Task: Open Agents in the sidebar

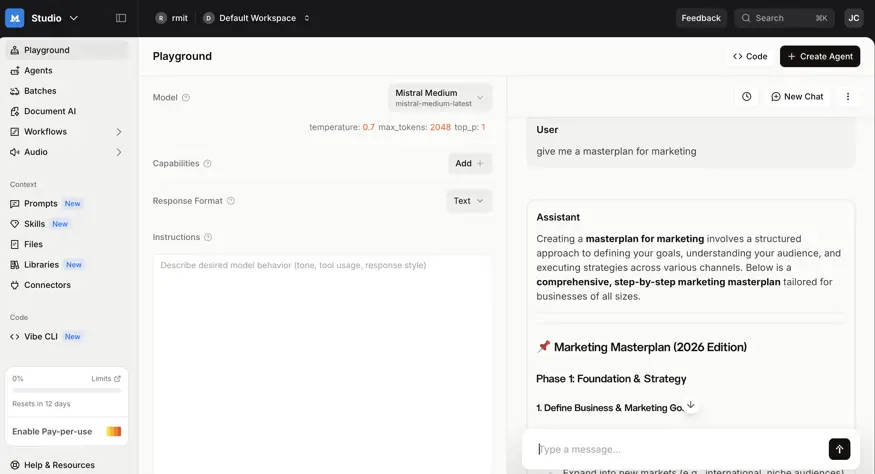Action: pos(66,70)
